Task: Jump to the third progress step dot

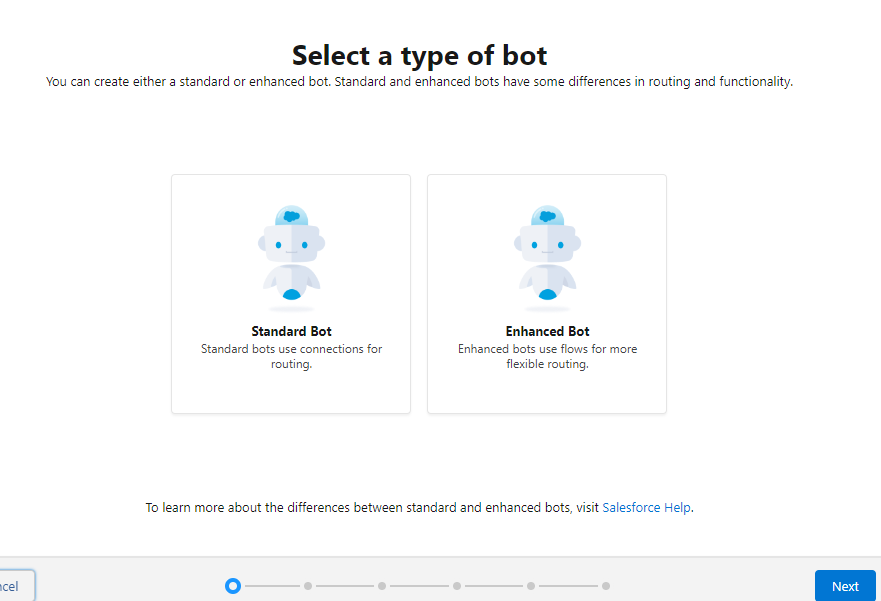Action: (382, 586)
